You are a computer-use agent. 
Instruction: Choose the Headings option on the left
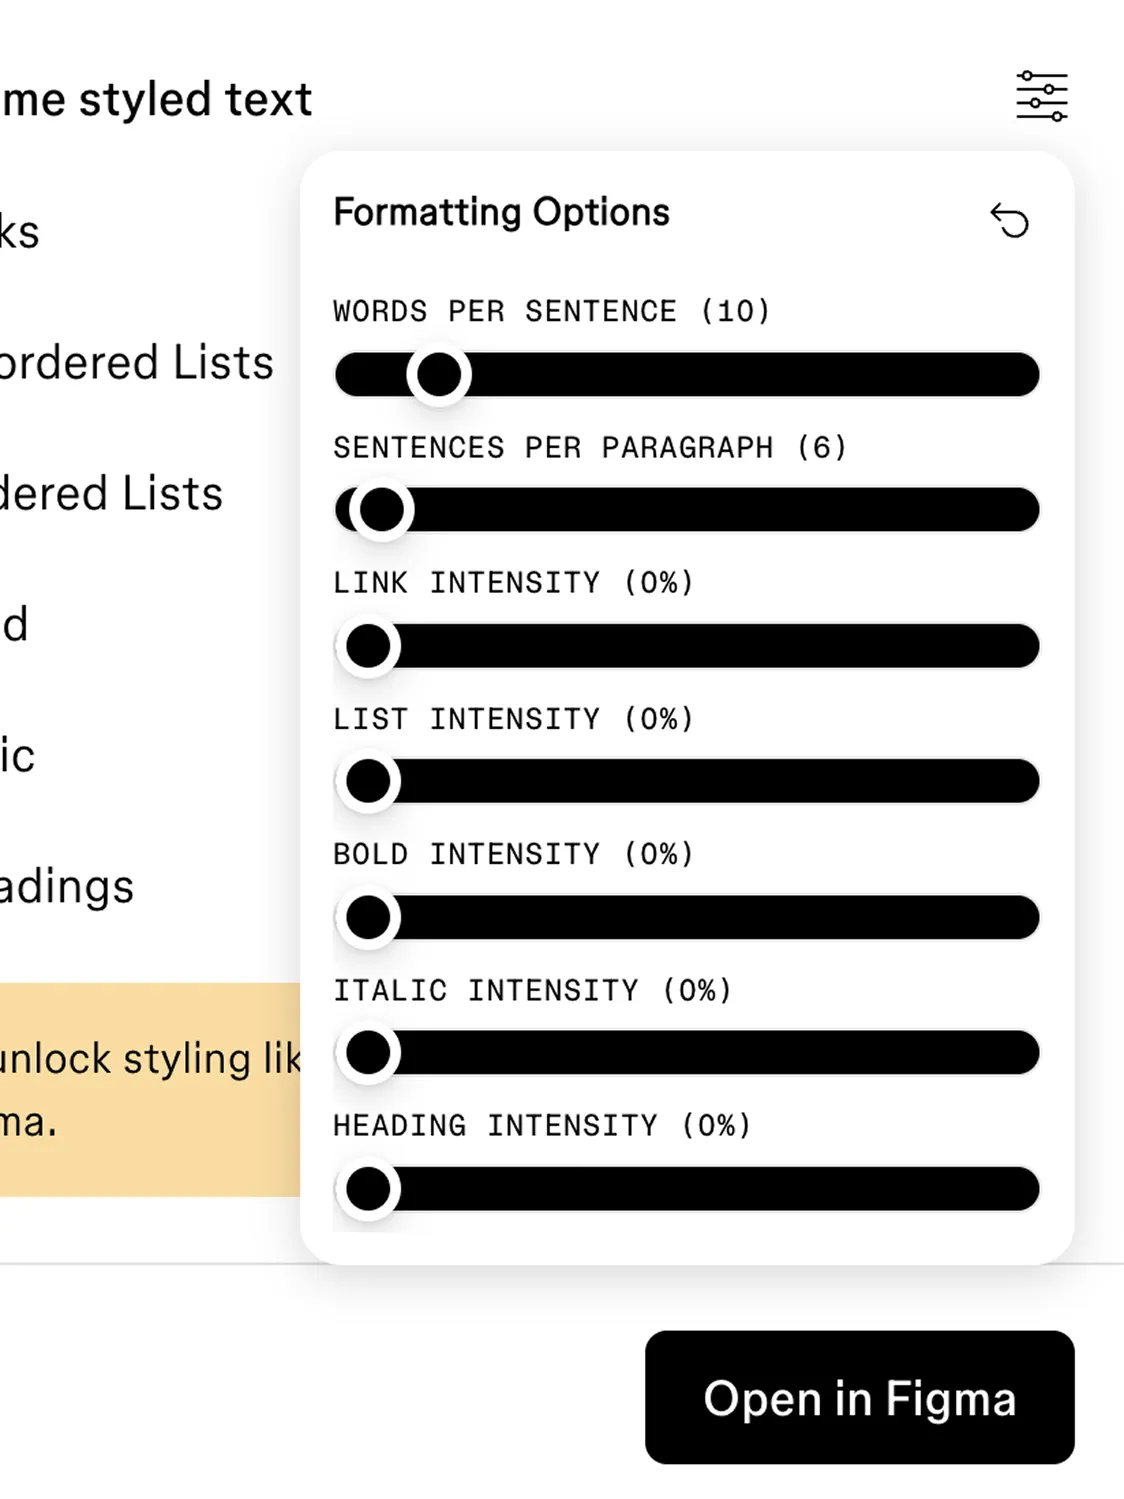[67, 887]
